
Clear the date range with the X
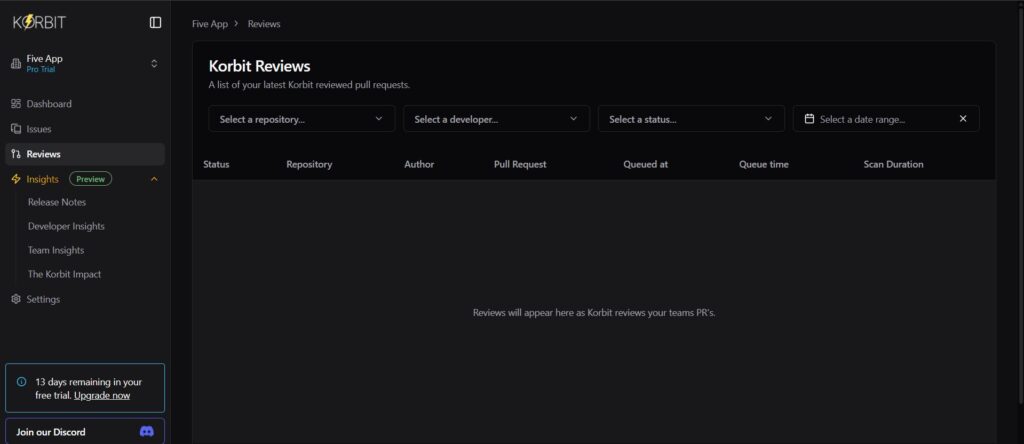pyautogui.click(x=963, y=119)
